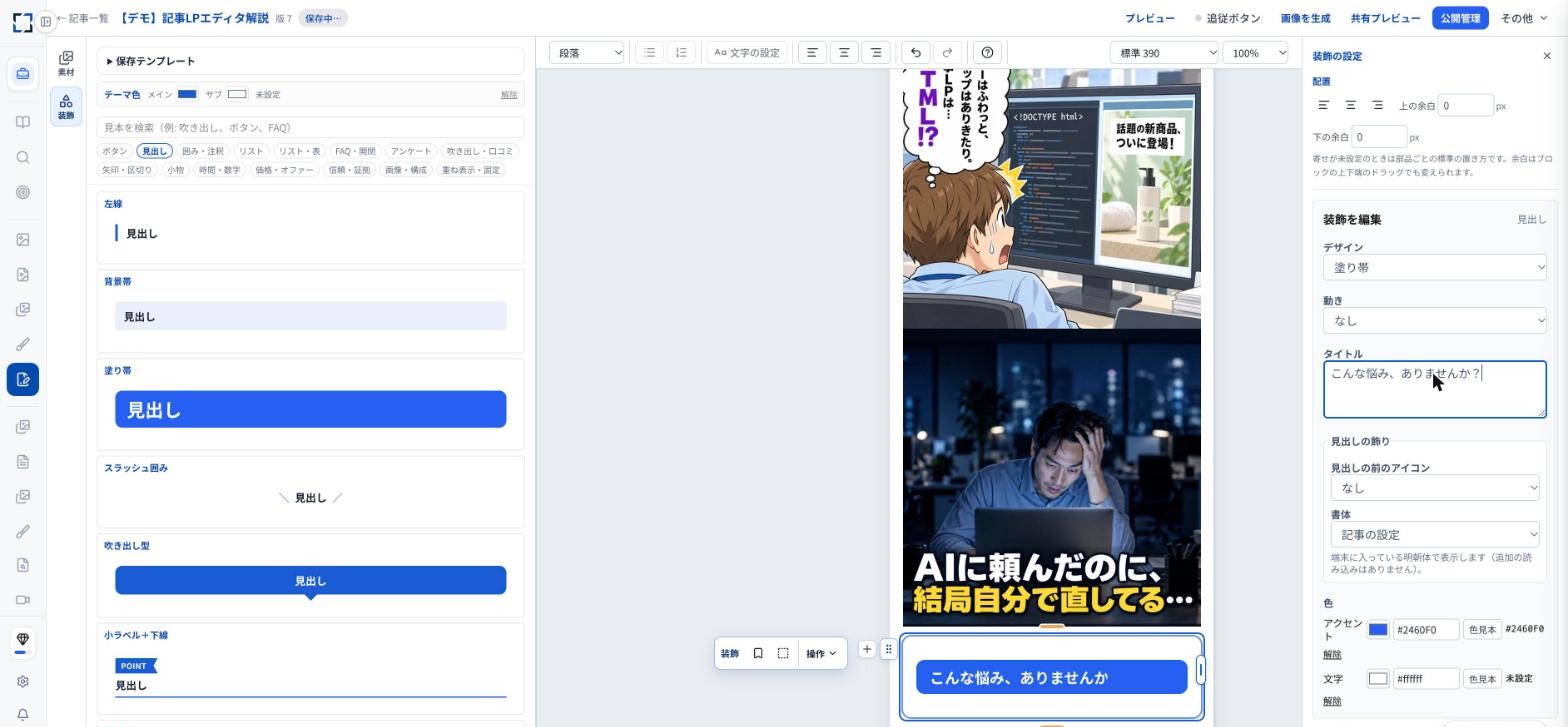The height and width of the screenshot is (727, 1568).
Task: Click the blue アクセント color swatch
Action: pyautogui.click(x=1378, y=630)
